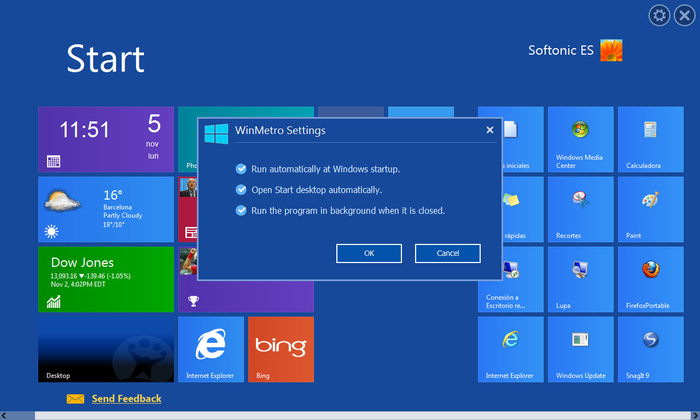Open the orange Bing tile
This screenshot has height=420, width=700.
(281, 349)
